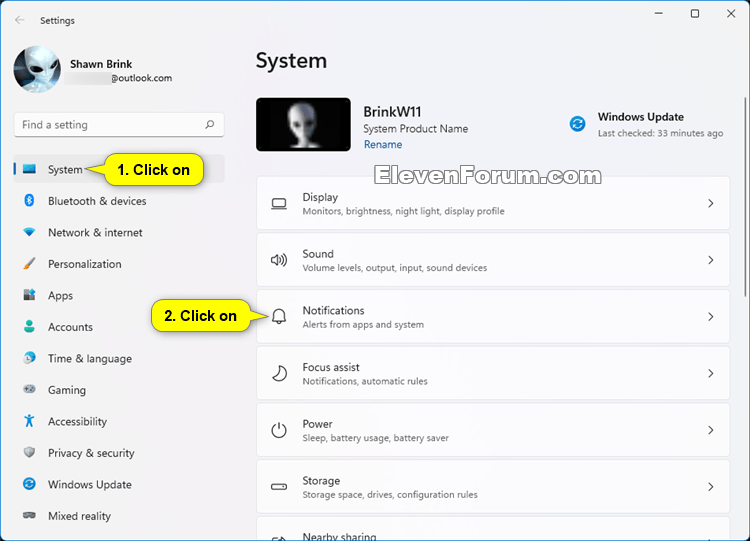This screenshot has height=541, width=750.
Task: Open Focus assist settings
Action: (x=493, y=373)
